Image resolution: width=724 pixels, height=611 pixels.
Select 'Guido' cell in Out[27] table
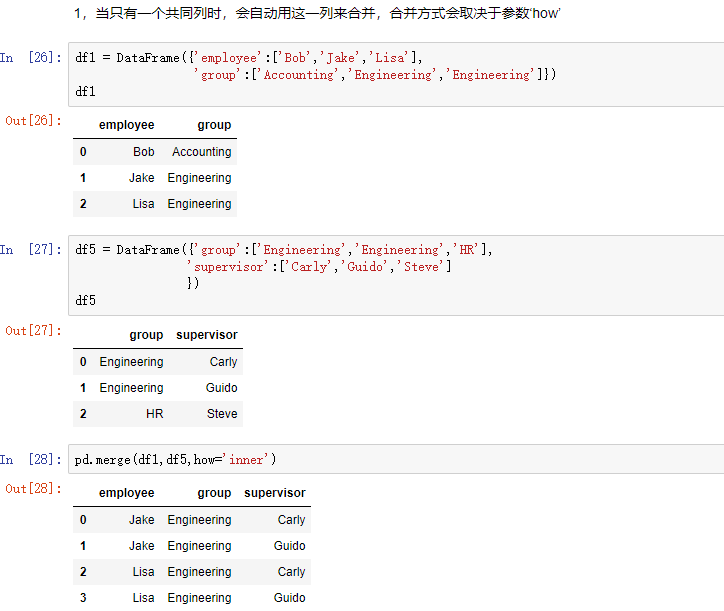[x=222, y=387]
